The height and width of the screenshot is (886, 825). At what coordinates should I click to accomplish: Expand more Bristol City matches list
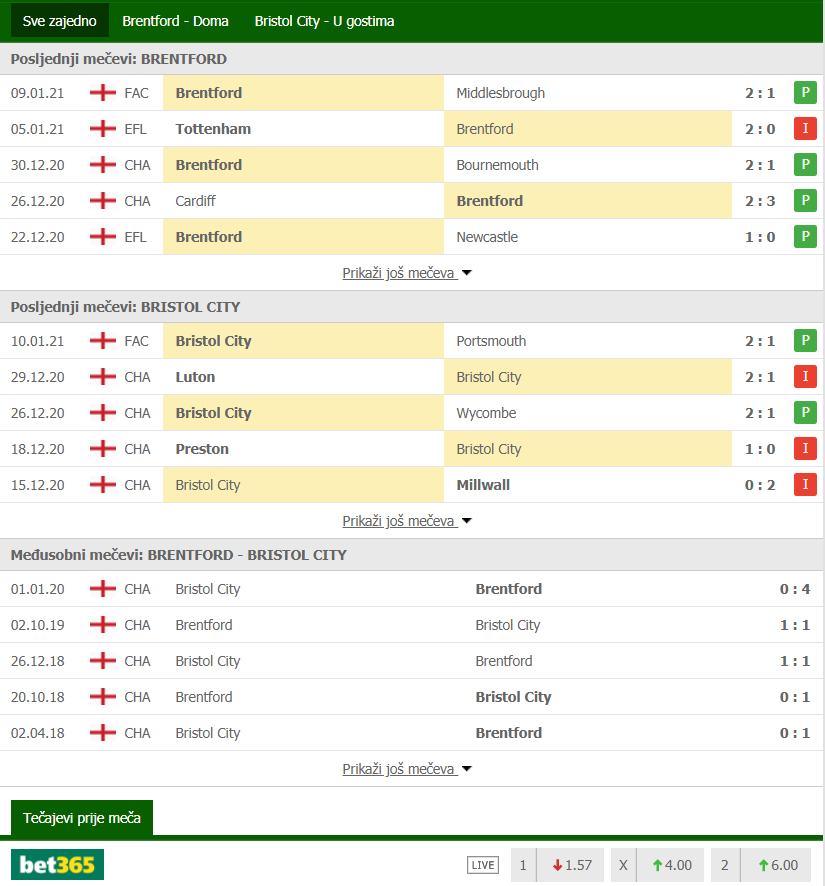406,521
